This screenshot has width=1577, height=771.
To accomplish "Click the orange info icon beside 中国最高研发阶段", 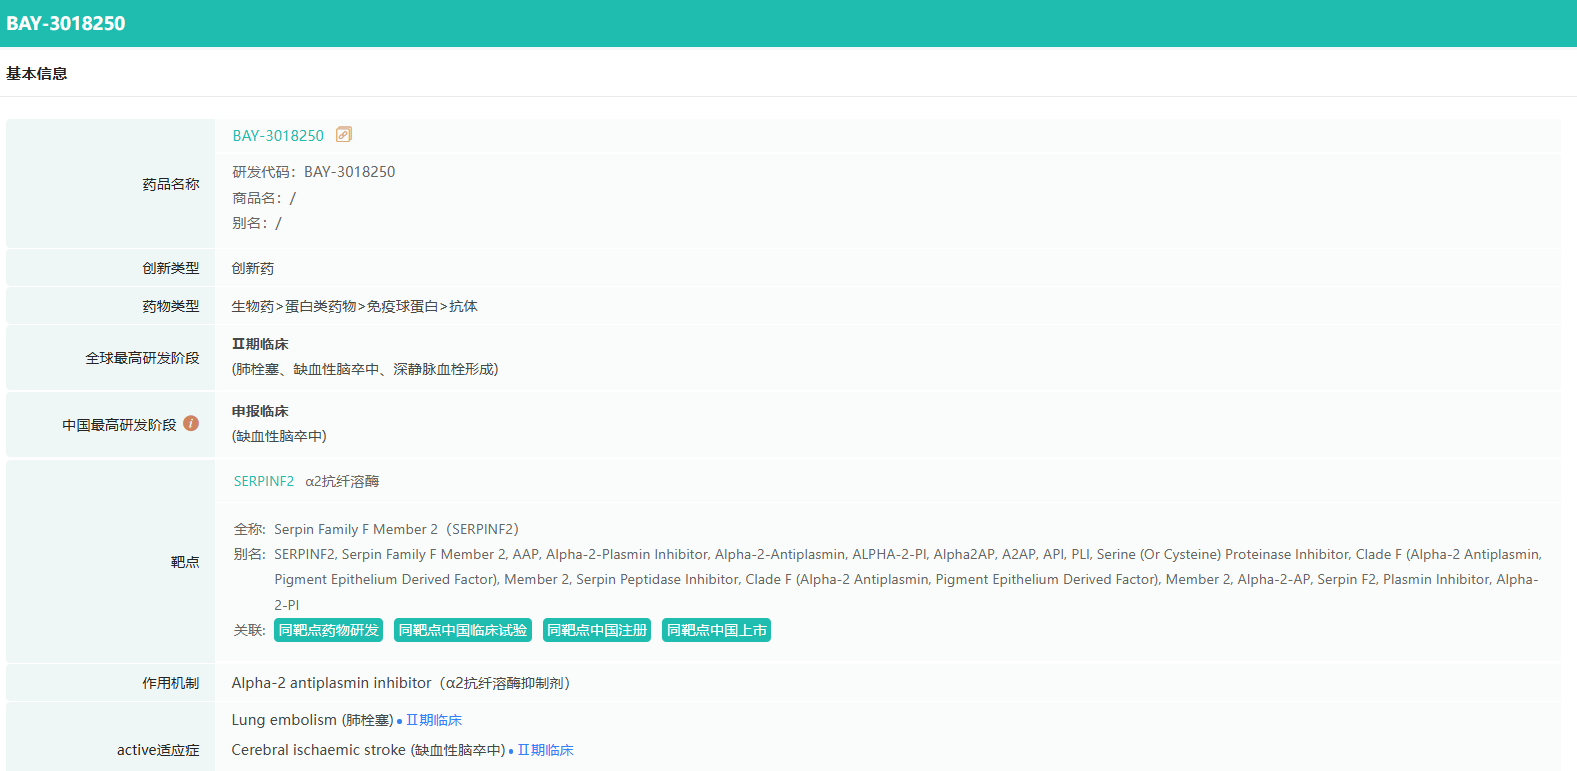I will point(191,423).
